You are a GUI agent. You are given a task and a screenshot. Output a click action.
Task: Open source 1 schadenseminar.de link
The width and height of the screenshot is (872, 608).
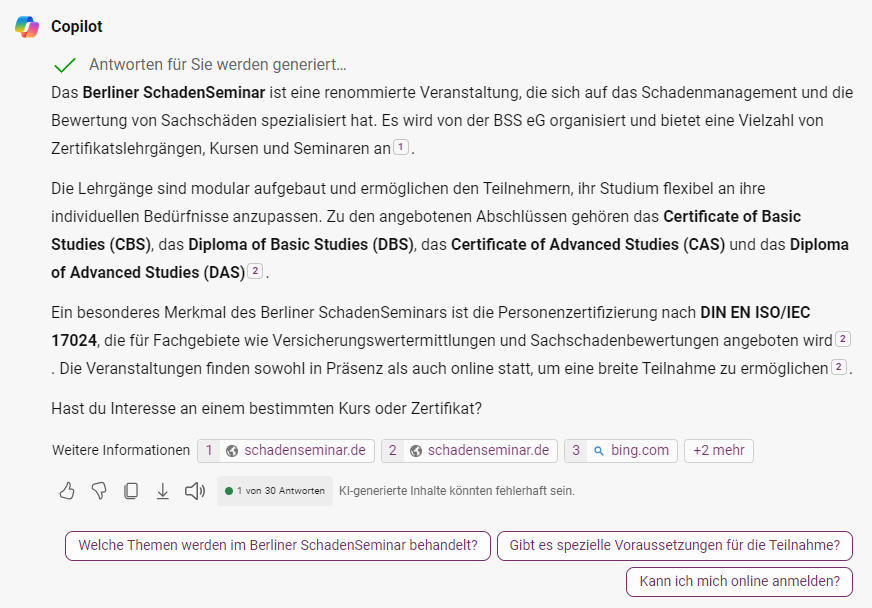pos(286,451)
